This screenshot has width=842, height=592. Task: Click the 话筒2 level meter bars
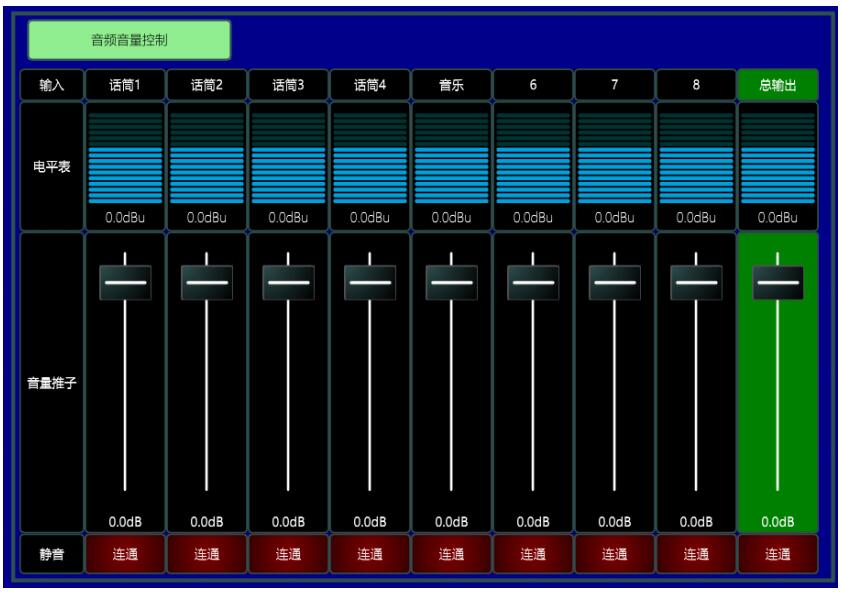(x=207, y=158)
